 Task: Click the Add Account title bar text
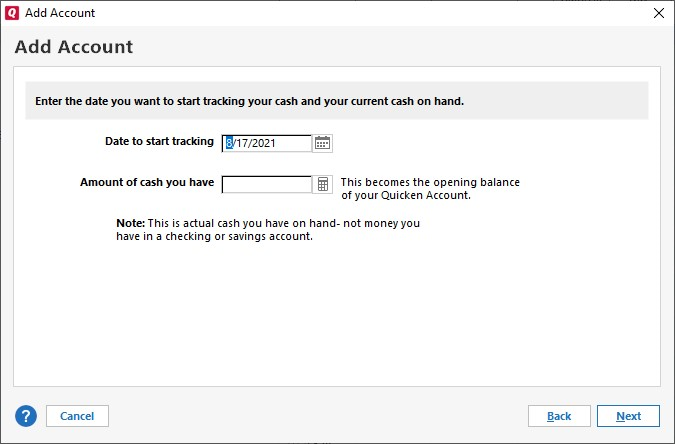(x=60, y=13)
